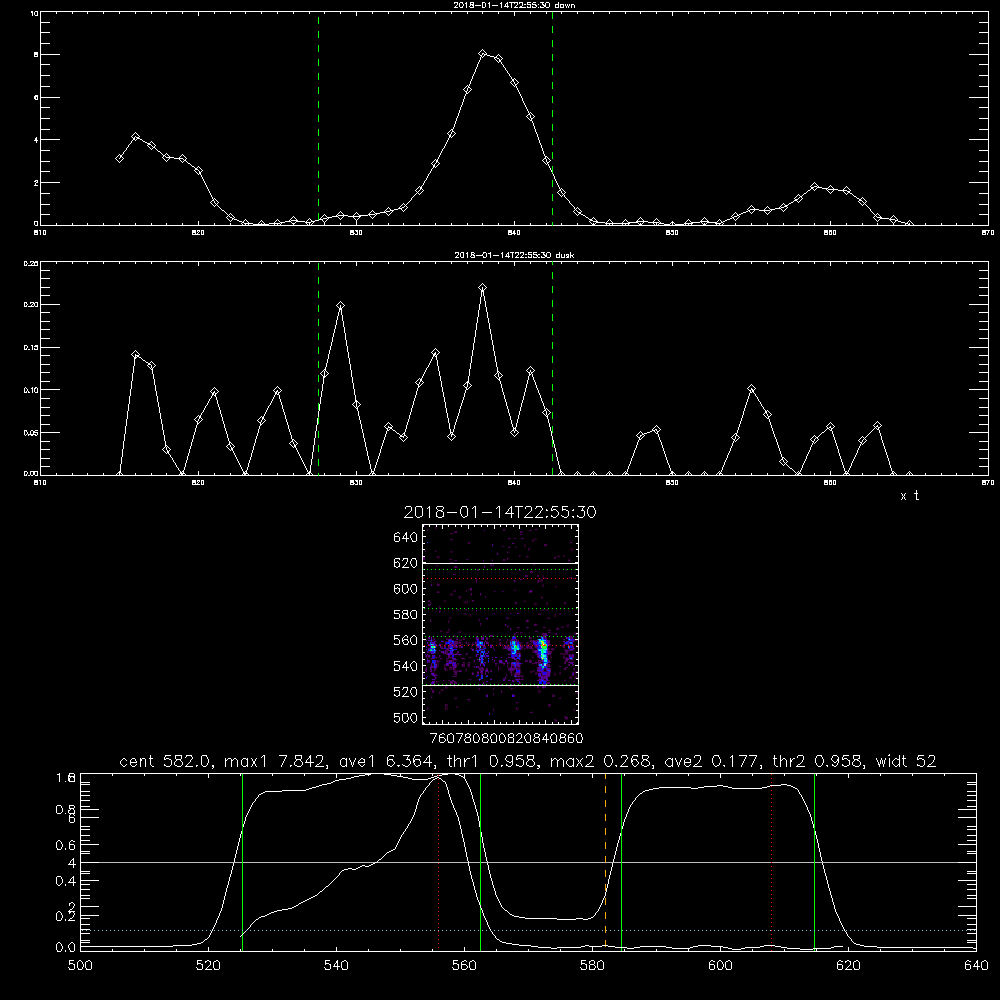Click the 'widt 52' value in the stats line
This screenshot has height=1000, width=1000.
[x=906, y=761]
